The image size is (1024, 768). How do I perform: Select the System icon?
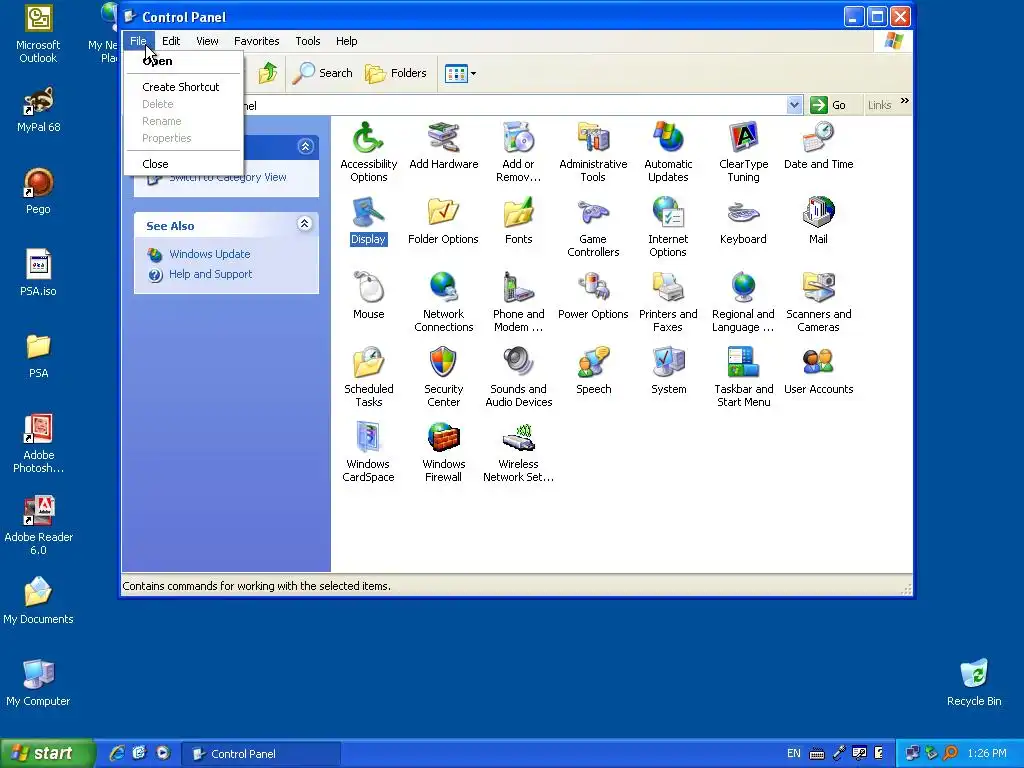click(x=668, y=370)
